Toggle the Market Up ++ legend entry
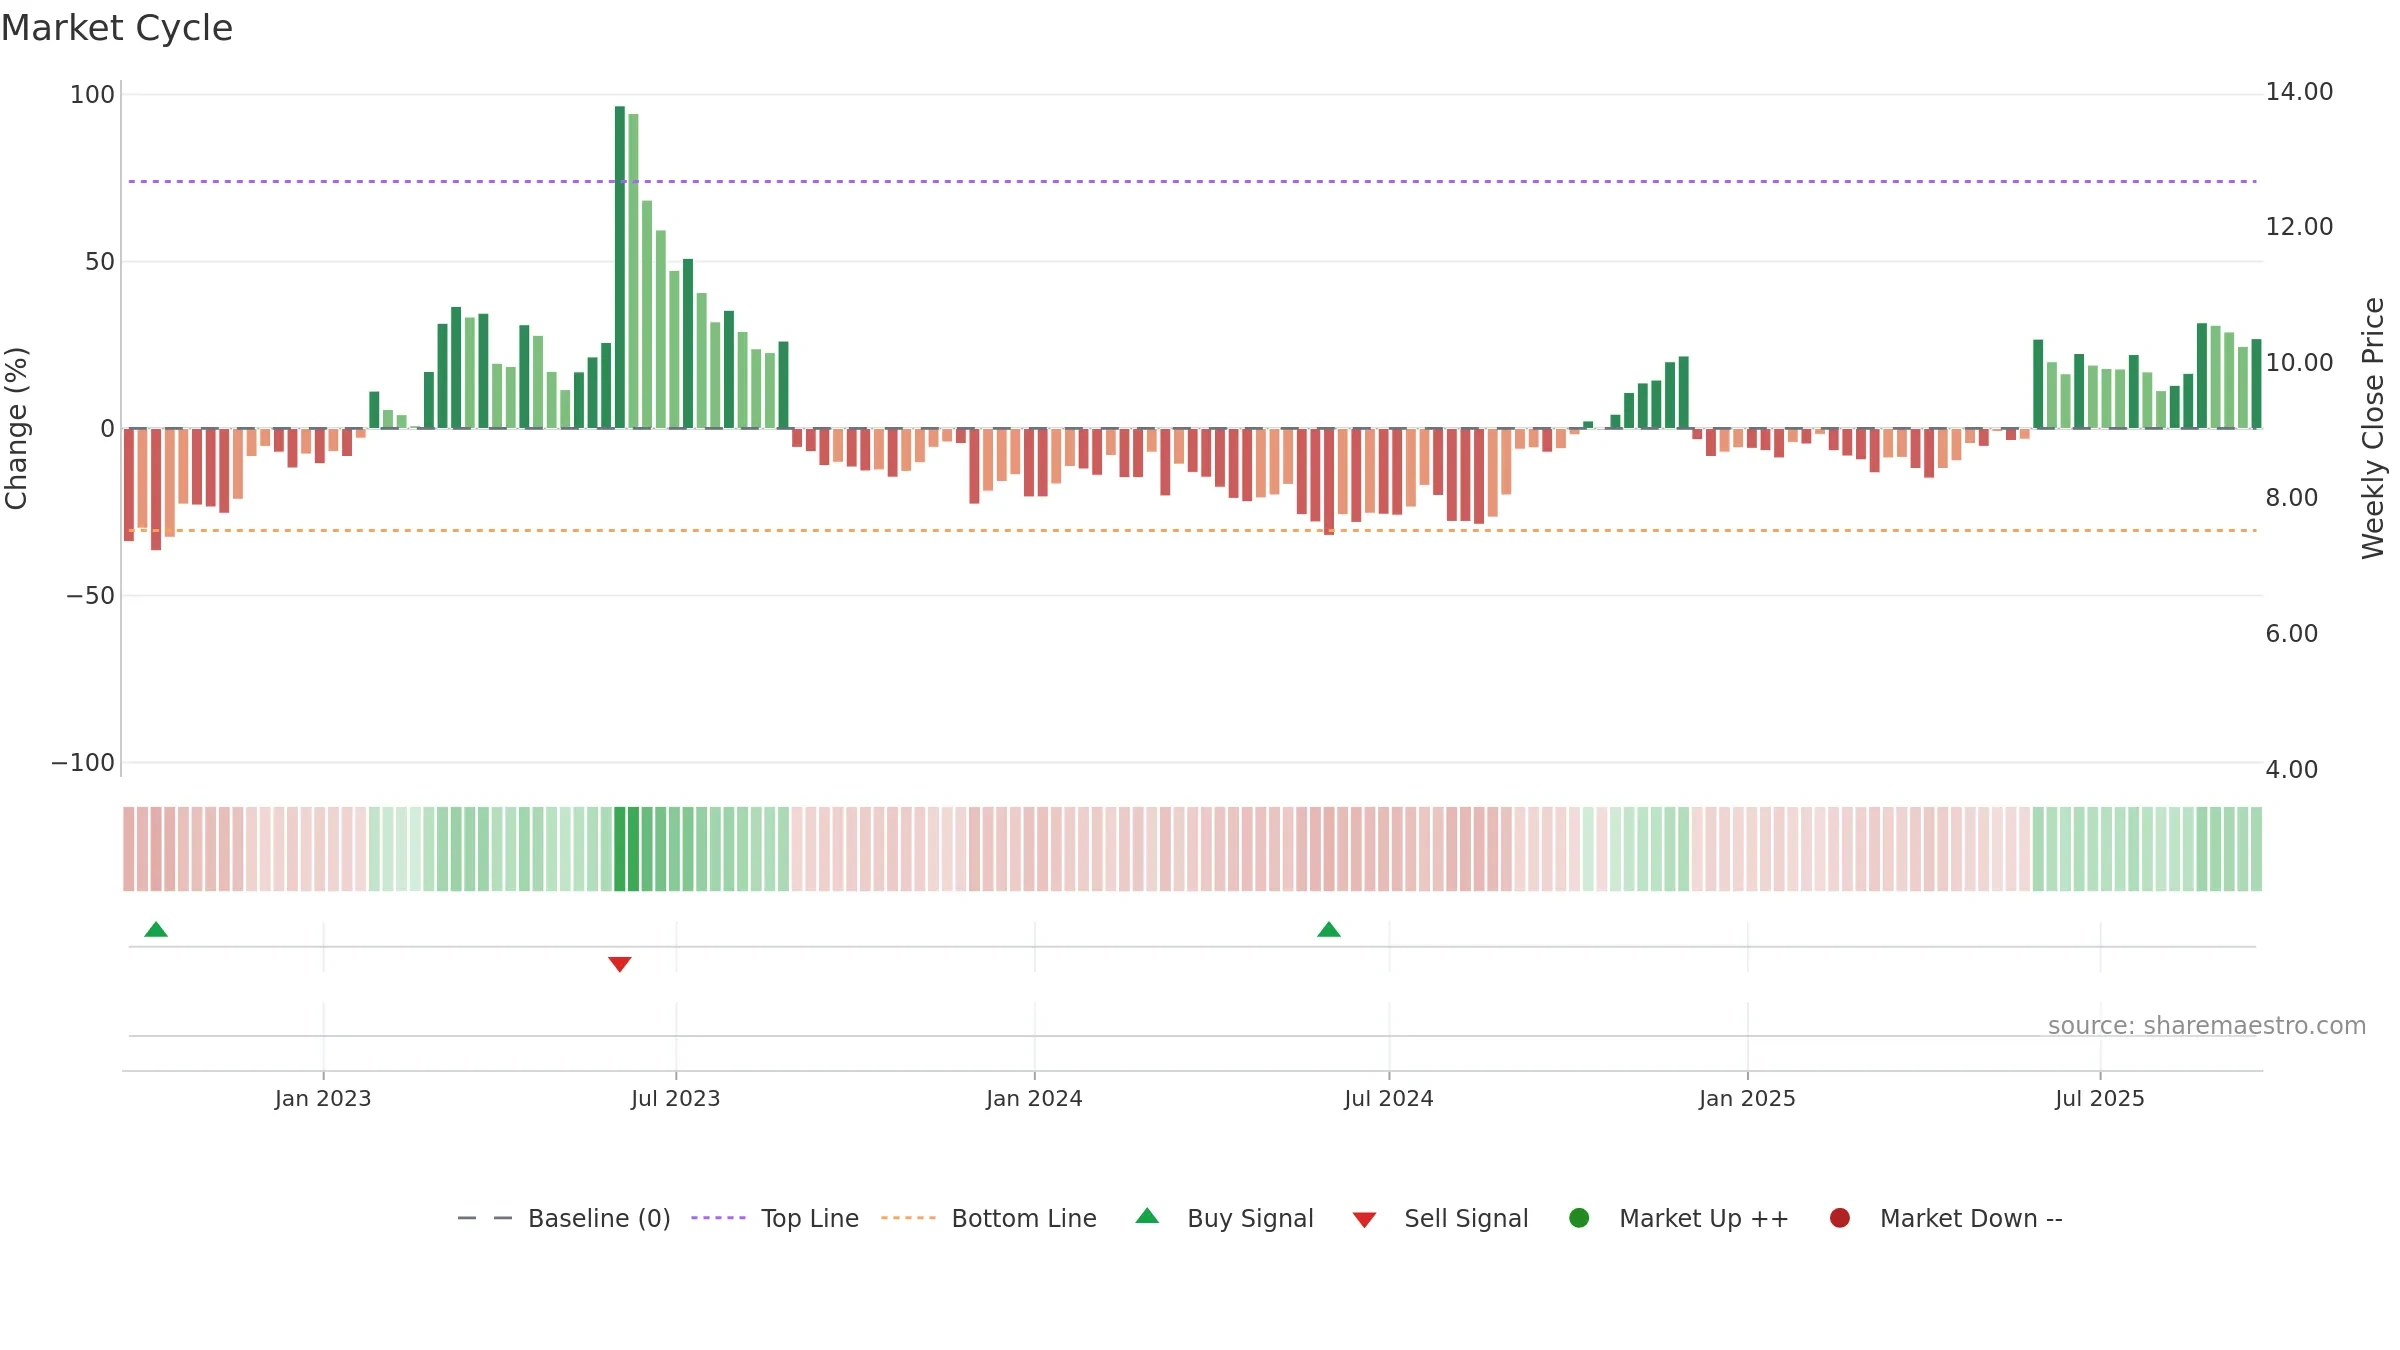This screenshot has width=2400, height=1350. click(x=1679, y=1218)
